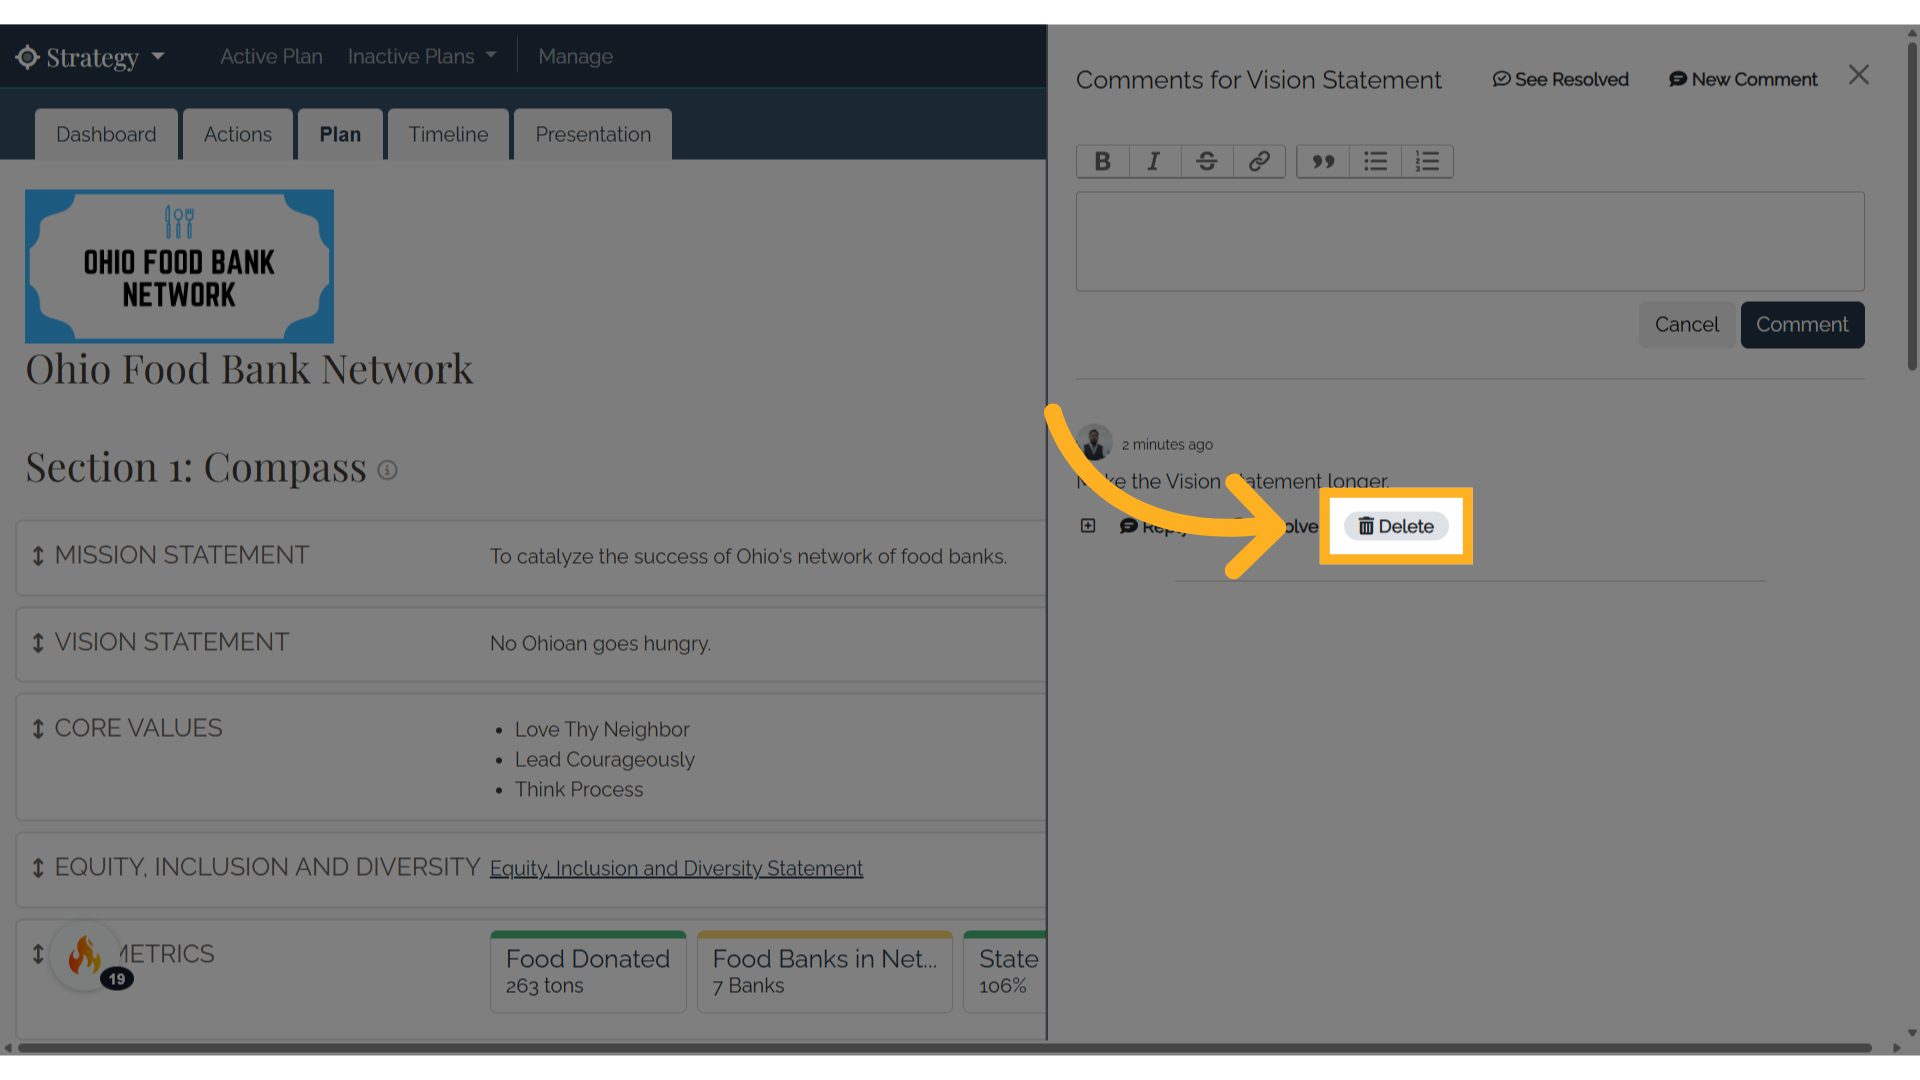Open the Food Donated metric card

pyautogui.click(x=588, y=972)
